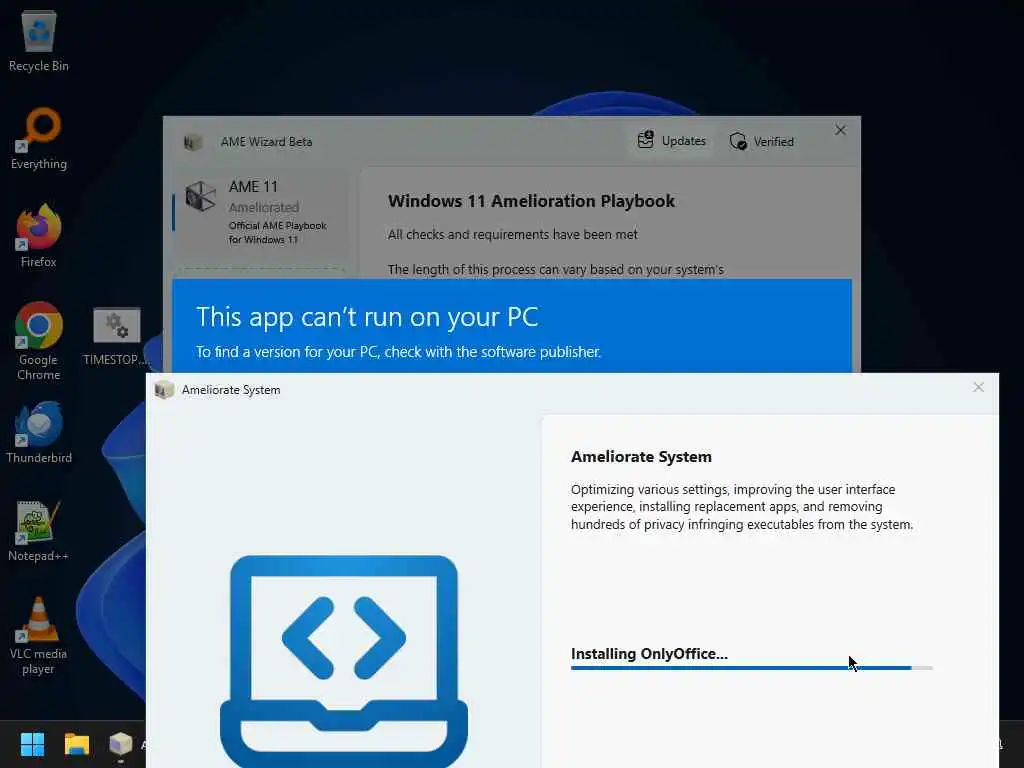
Task: Close the AME Wizard Beta window
Action: pos(840,130)
